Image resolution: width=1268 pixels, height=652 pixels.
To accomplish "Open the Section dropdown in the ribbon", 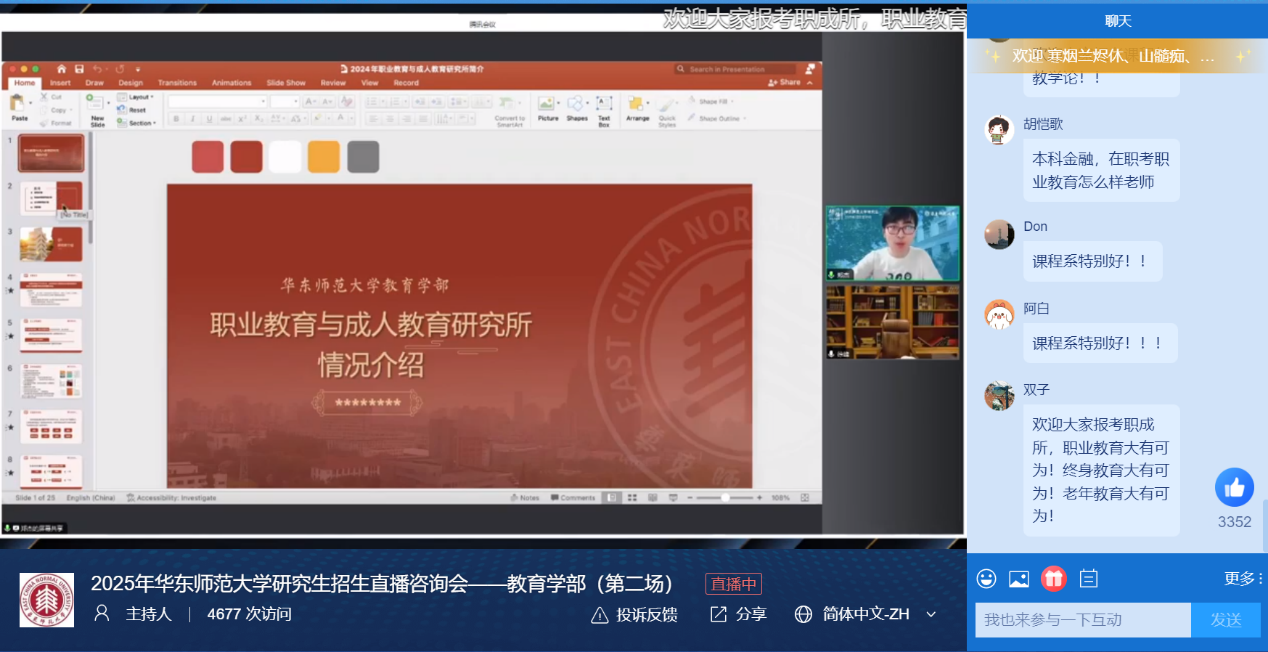I will coord(137,123).
